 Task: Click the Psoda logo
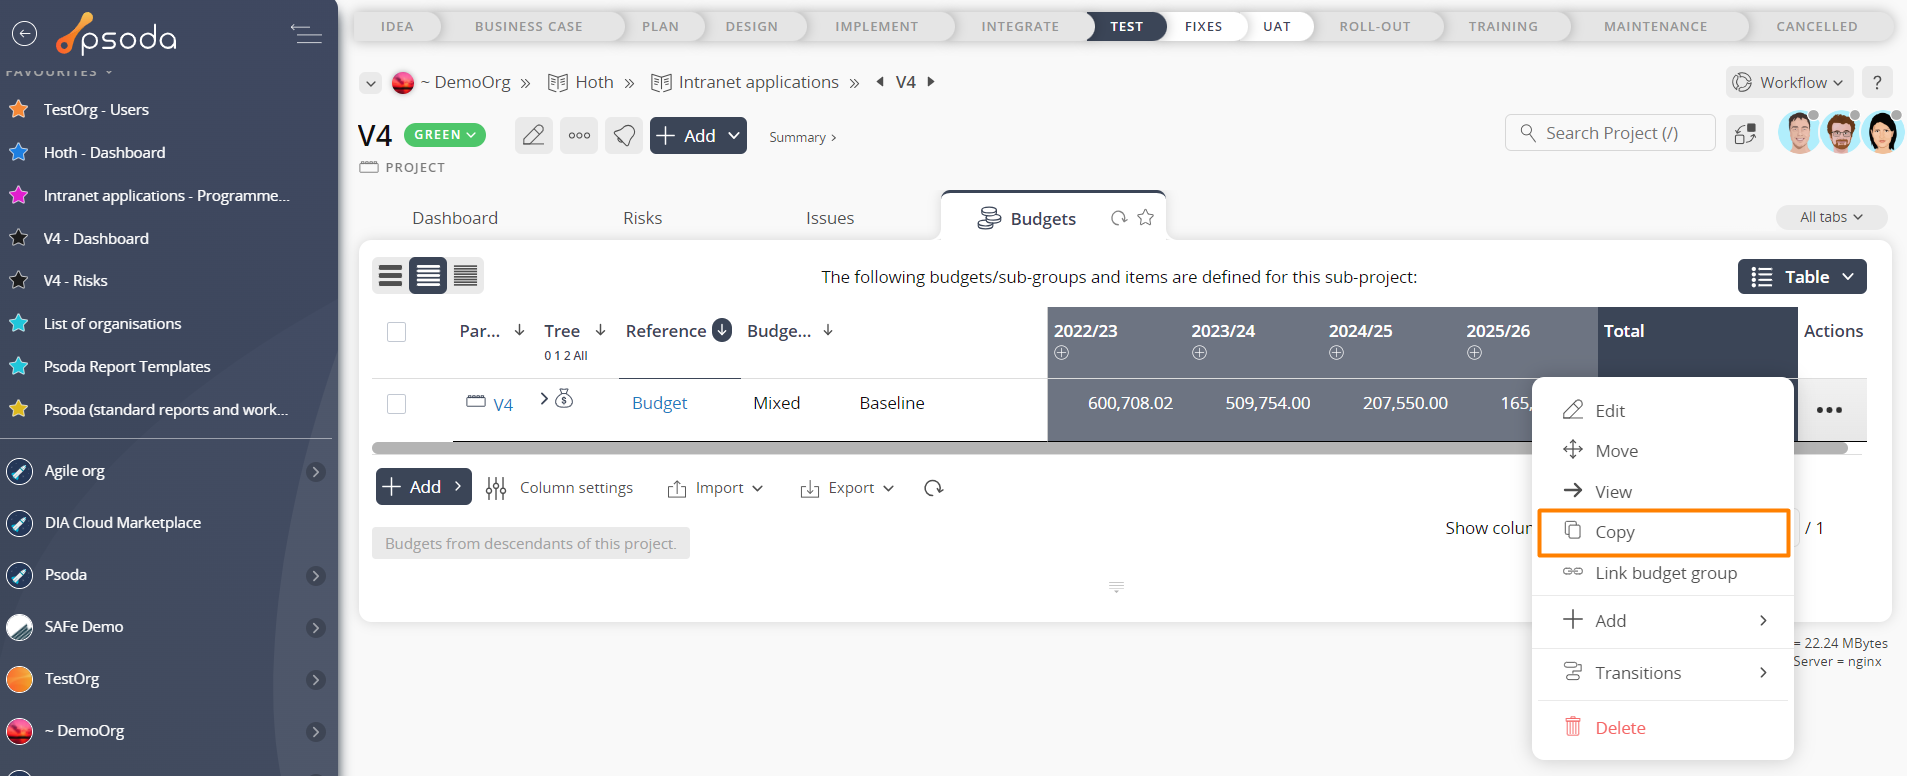click(117, 34)
